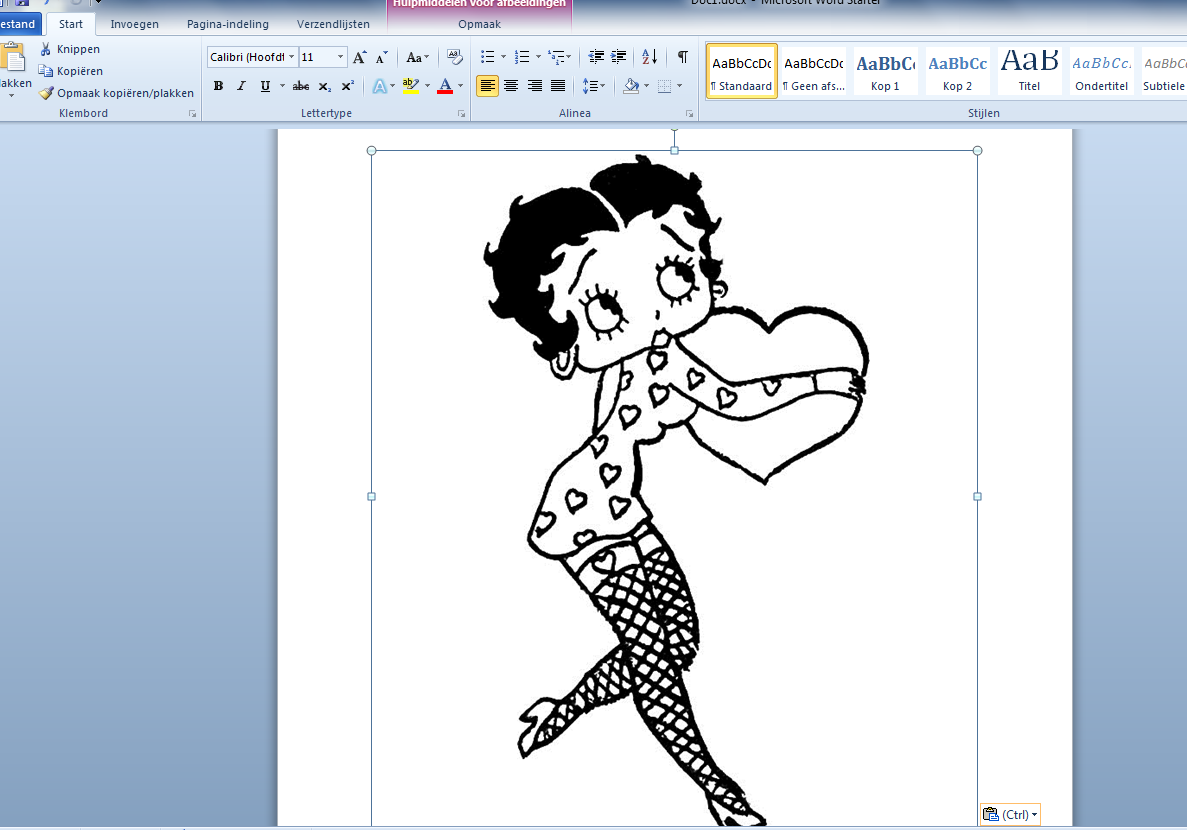Click the image's left middle resize handle

372,497
